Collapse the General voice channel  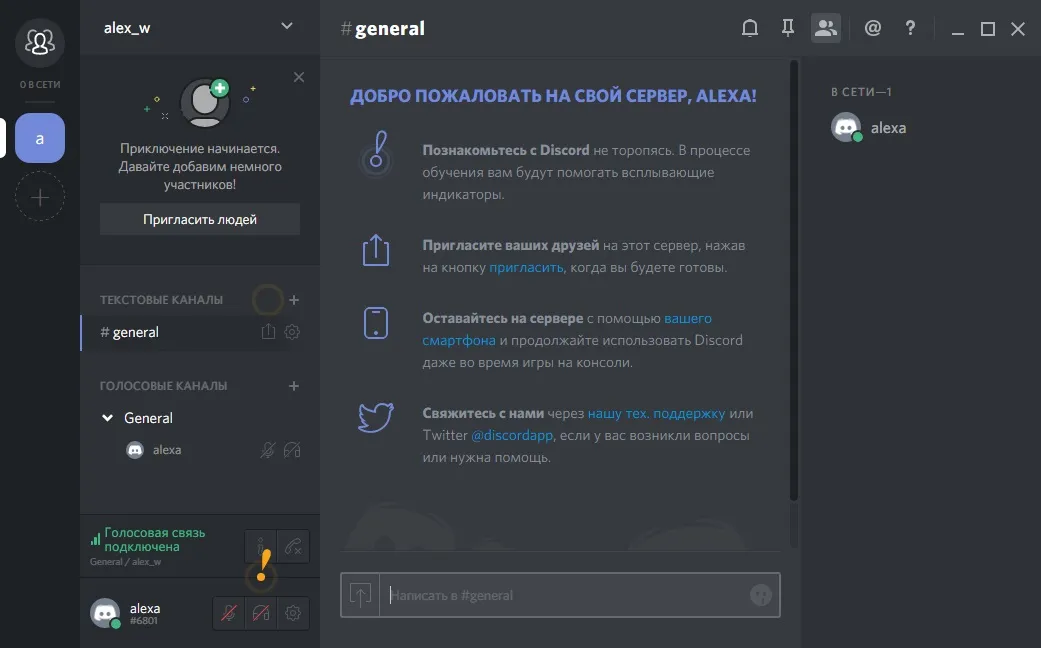click(x=108, y=418)
